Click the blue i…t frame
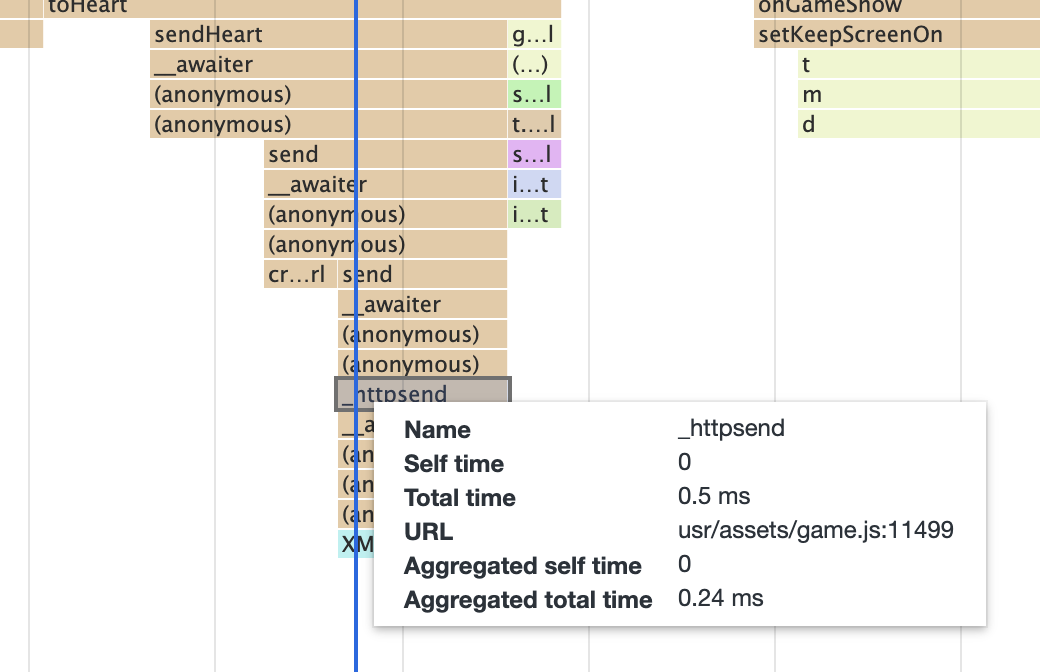This screenshot has width=1040, height=672. tap(535, 185)
